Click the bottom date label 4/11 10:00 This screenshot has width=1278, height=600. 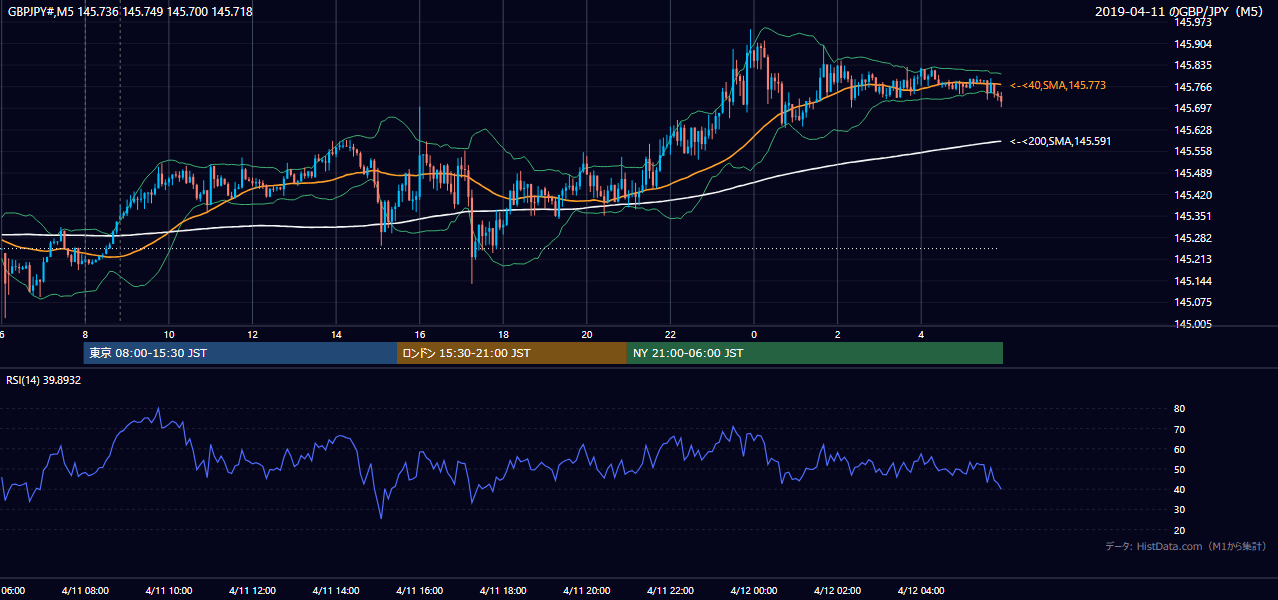[169, 590]
